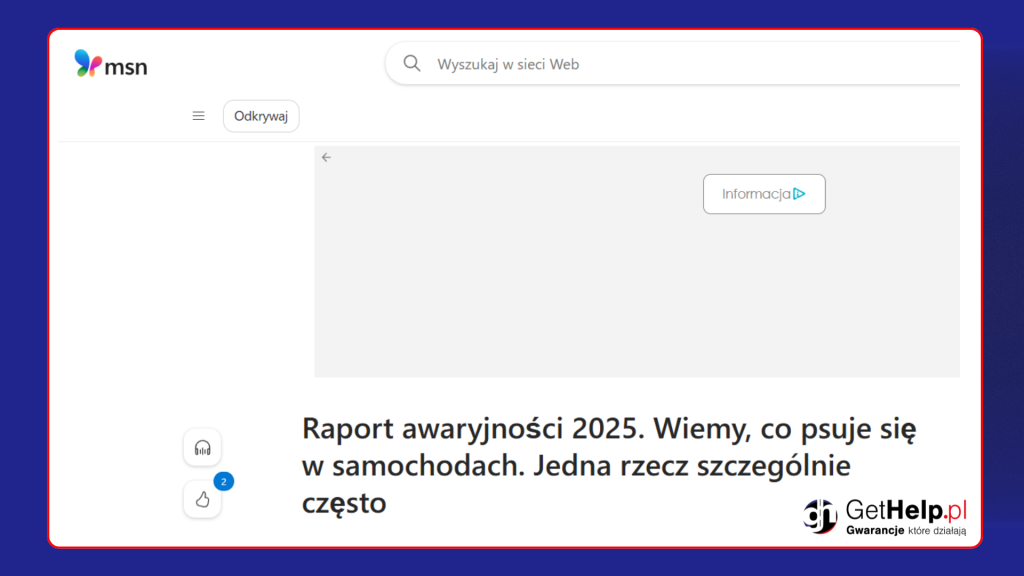Click the back arrow in the ad panel
The height and width of the screenshot is (576, 1024).
[x=326, y=157]
